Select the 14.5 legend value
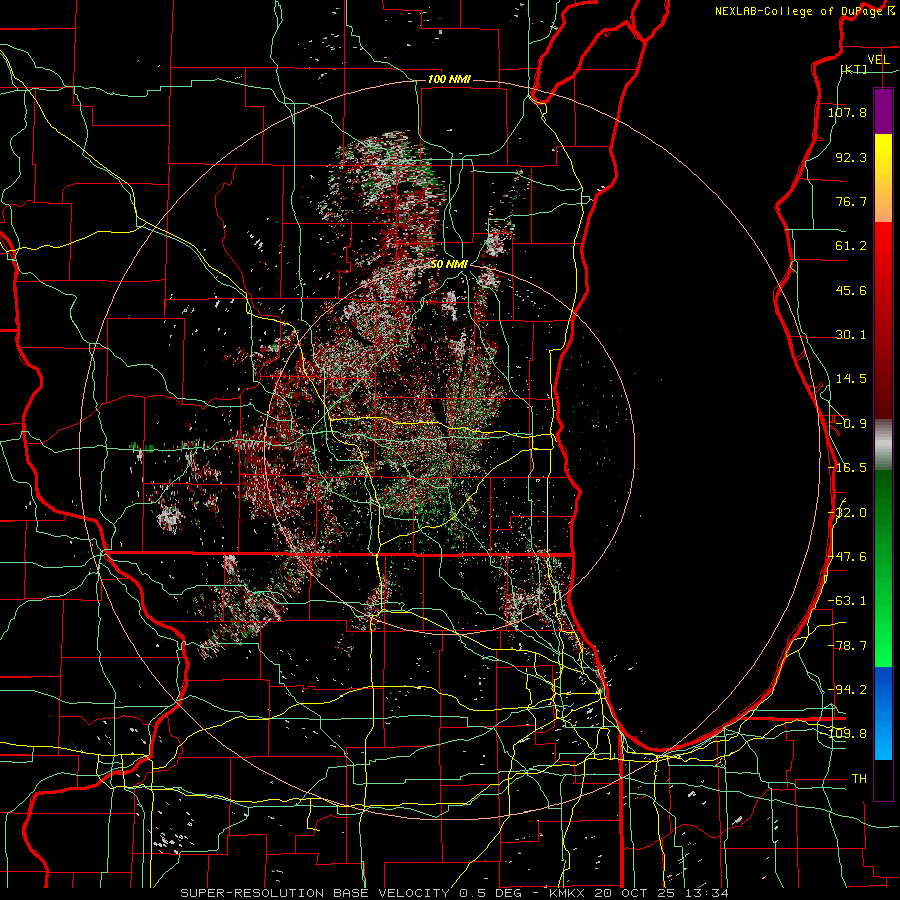The width and height of the screenshot is (900, 900). click(851, 379)
